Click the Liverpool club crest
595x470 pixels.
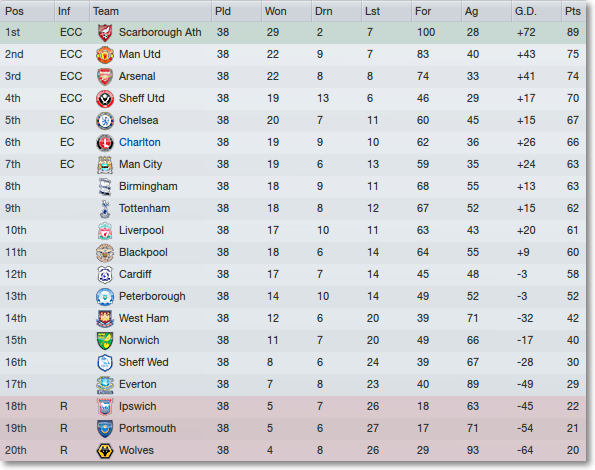click(x=105, y=231)
